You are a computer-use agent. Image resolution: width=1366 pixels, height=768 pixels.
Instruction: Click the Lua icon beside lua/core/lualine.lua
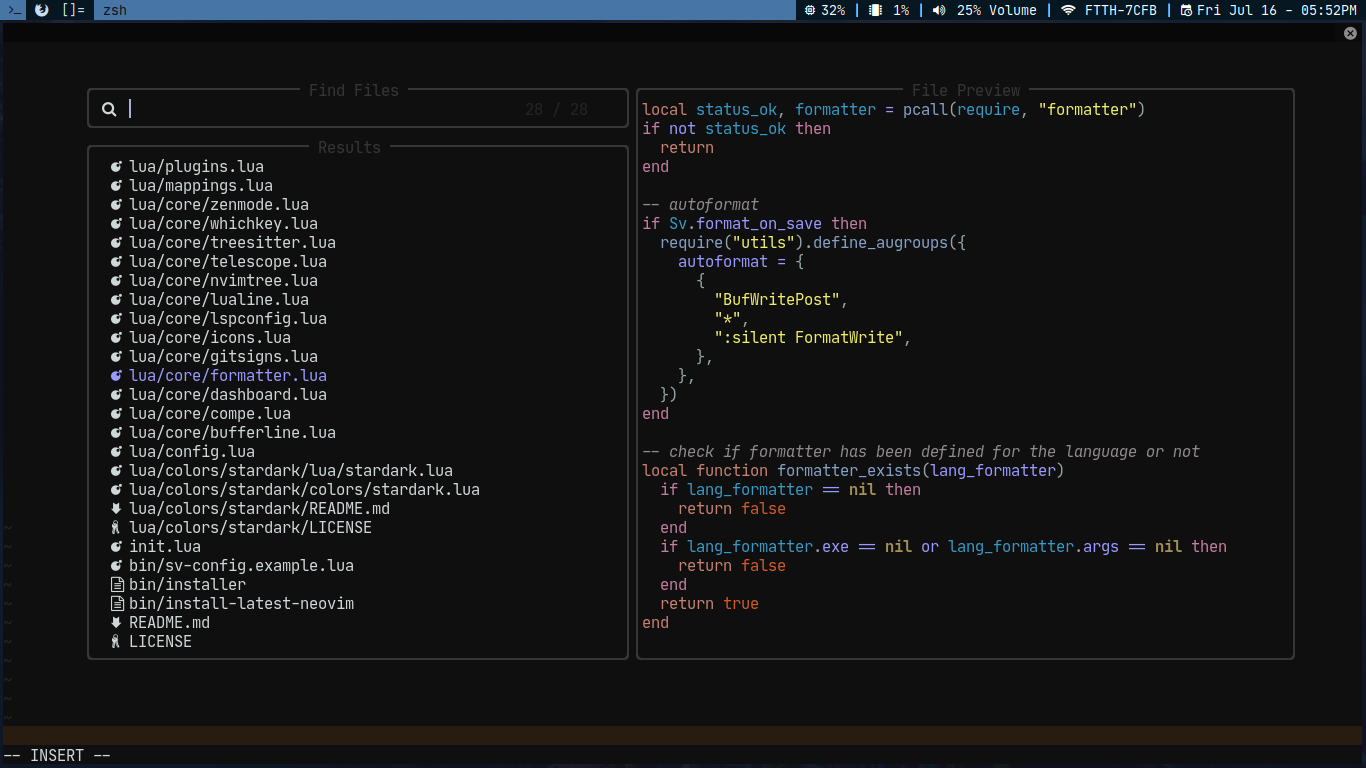116,300
